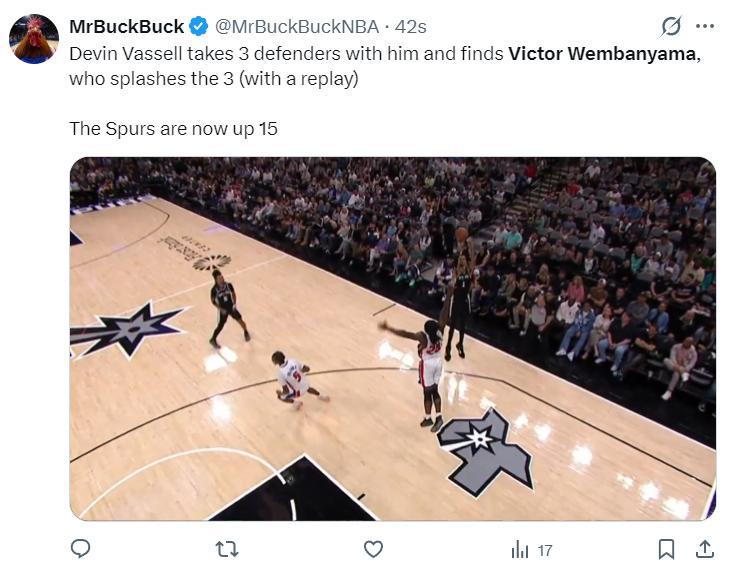
Task: Click the view analytics bar-chart icon
Action: (520, 549)
